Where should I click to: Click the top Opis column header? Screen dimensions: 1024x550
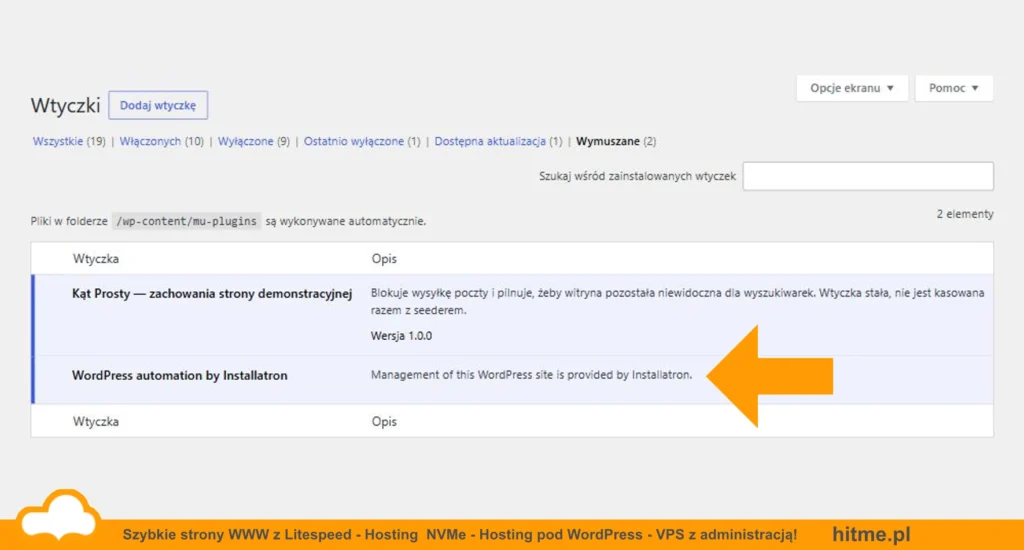tap(384, 259)
